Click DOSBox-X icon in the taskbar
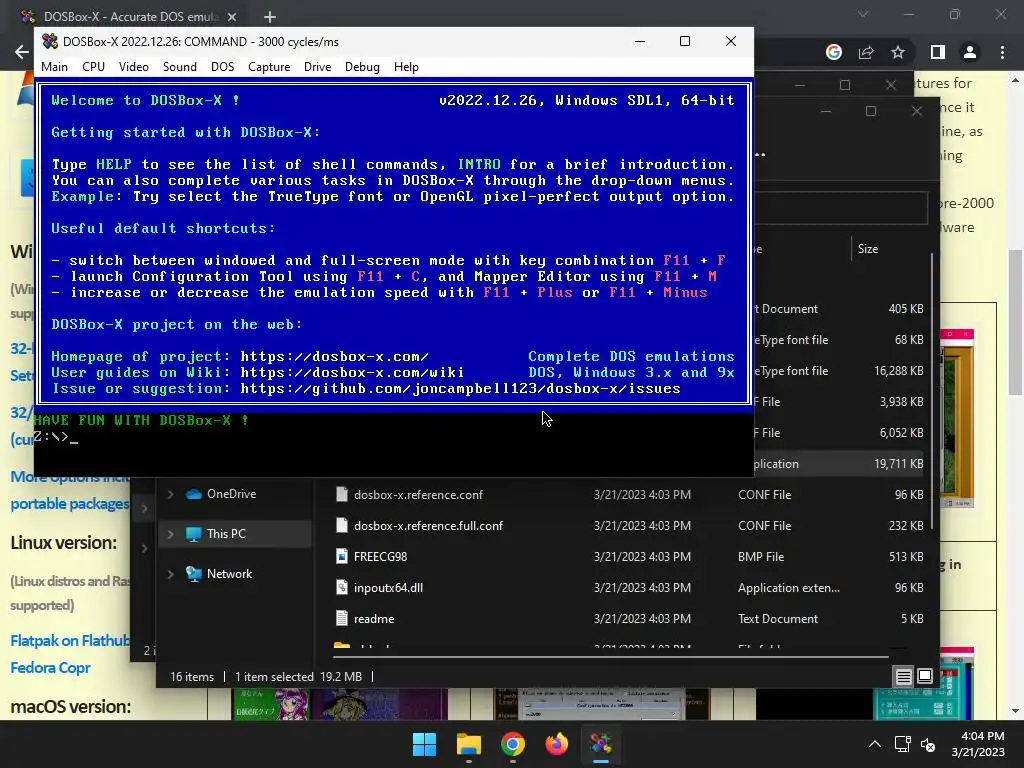Screen dimensions: 1024x768 pyautogui.click(x=601, y=744)
